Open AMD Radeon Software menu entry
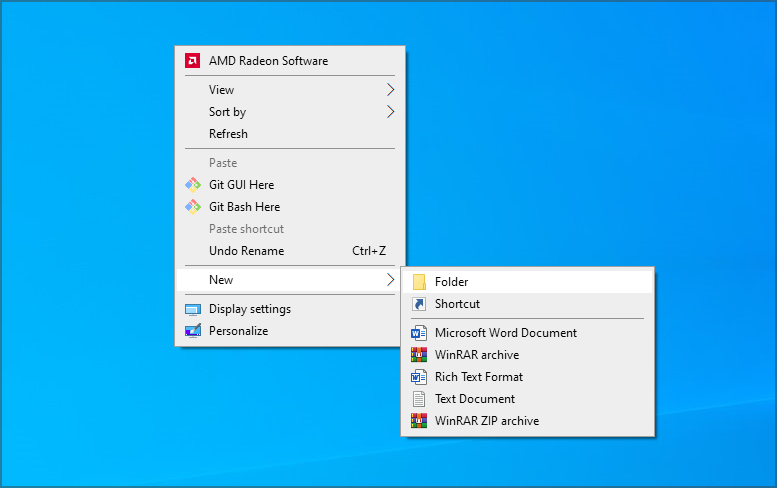 (290, 61)
